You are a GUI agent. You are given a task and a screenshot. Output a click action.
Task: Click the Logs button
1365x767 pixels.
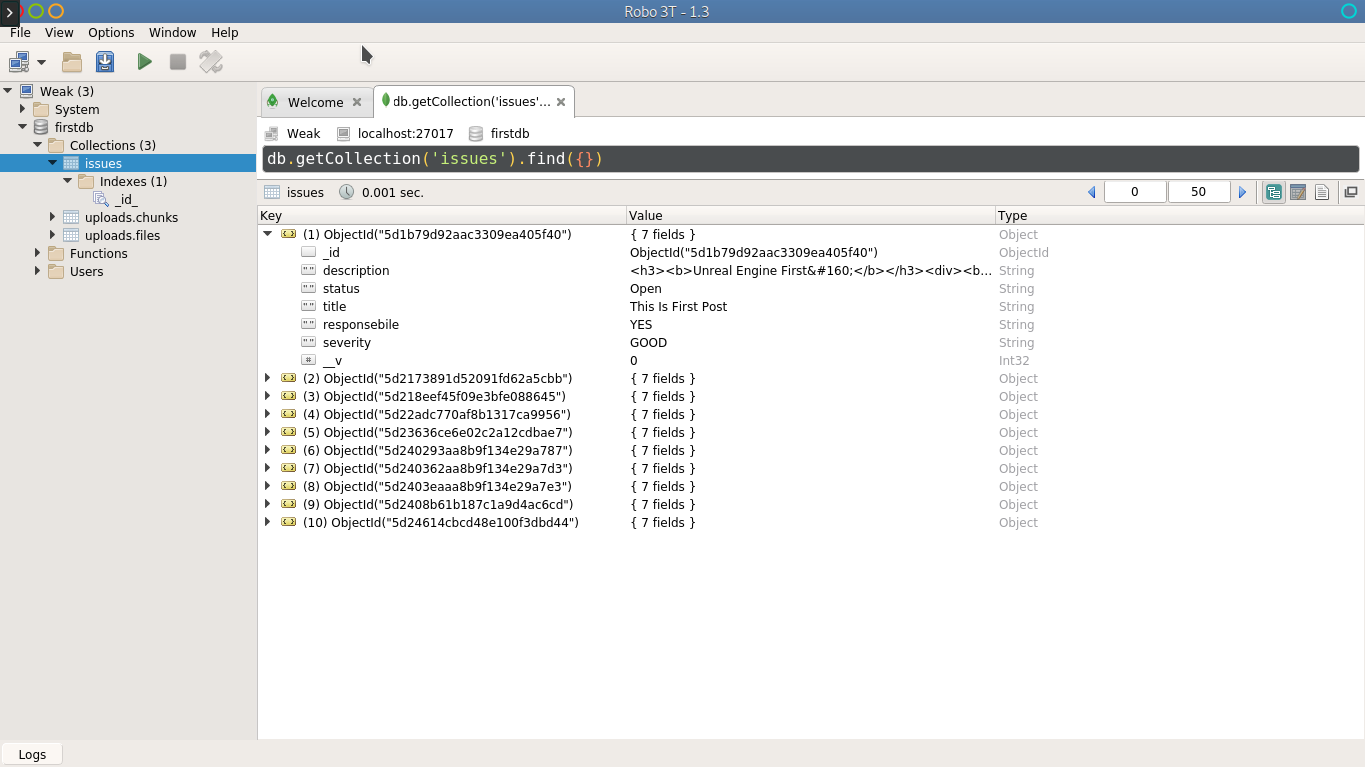click(x=32, y=754)
